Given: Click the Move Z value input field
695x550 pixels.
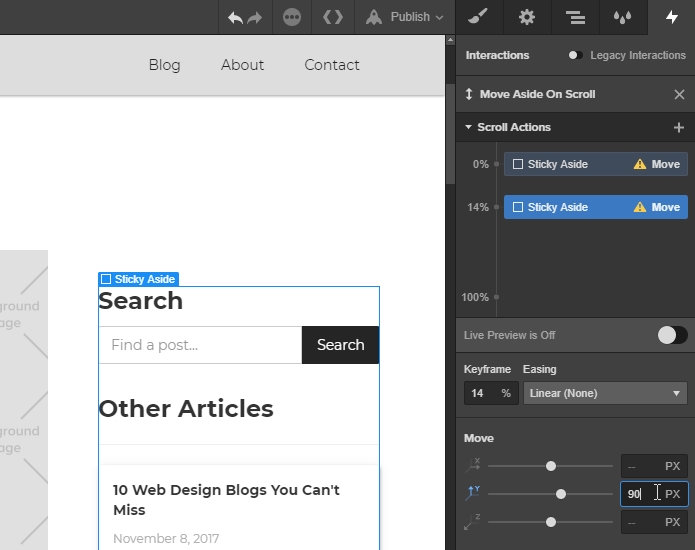Looking at the screenshot, I should point(654,522).
